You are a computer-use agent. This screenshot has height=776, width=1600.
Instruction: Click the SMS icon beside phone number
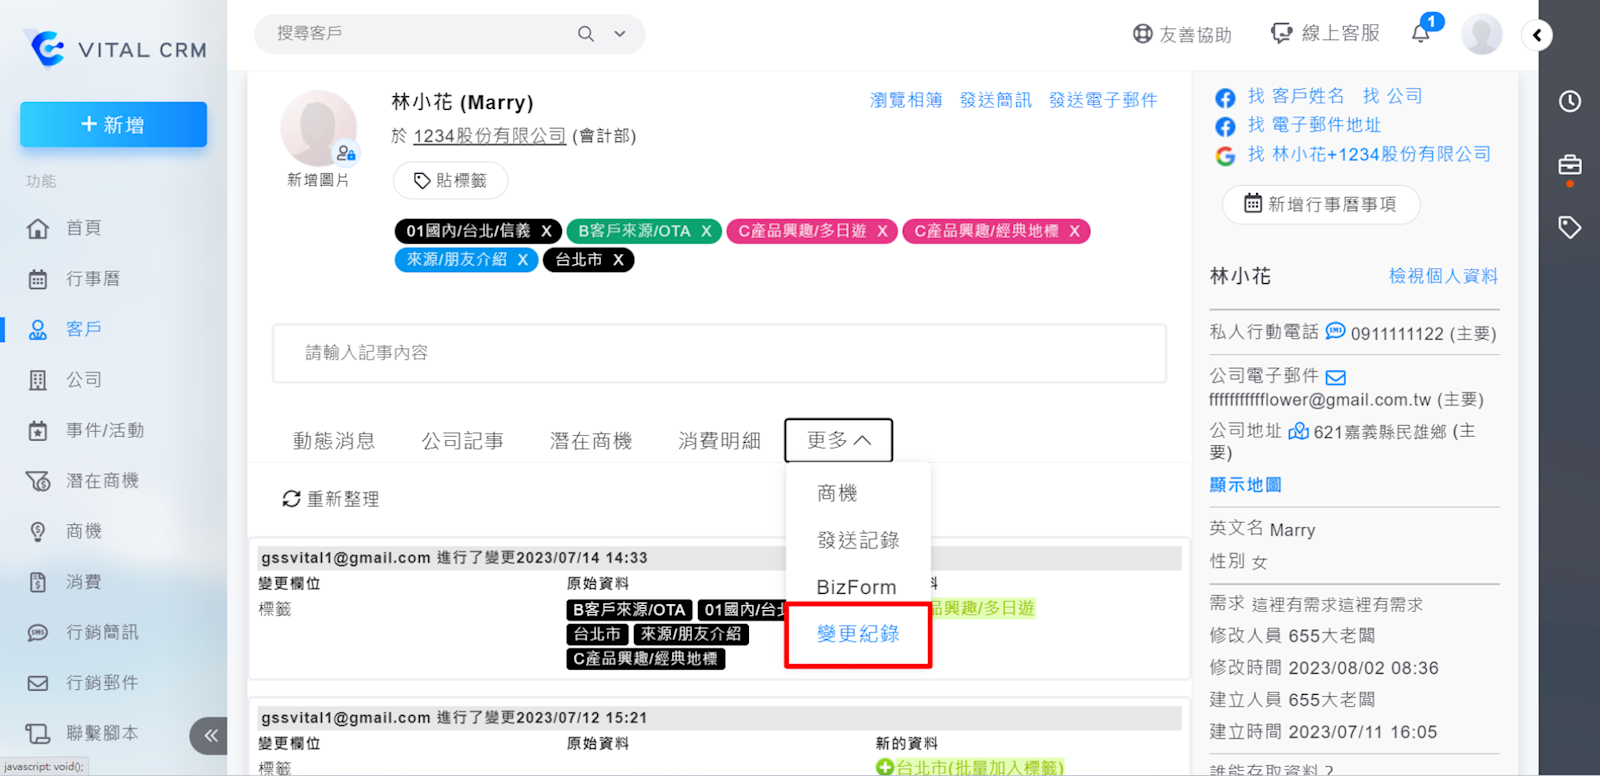(x=1335, y=331)
